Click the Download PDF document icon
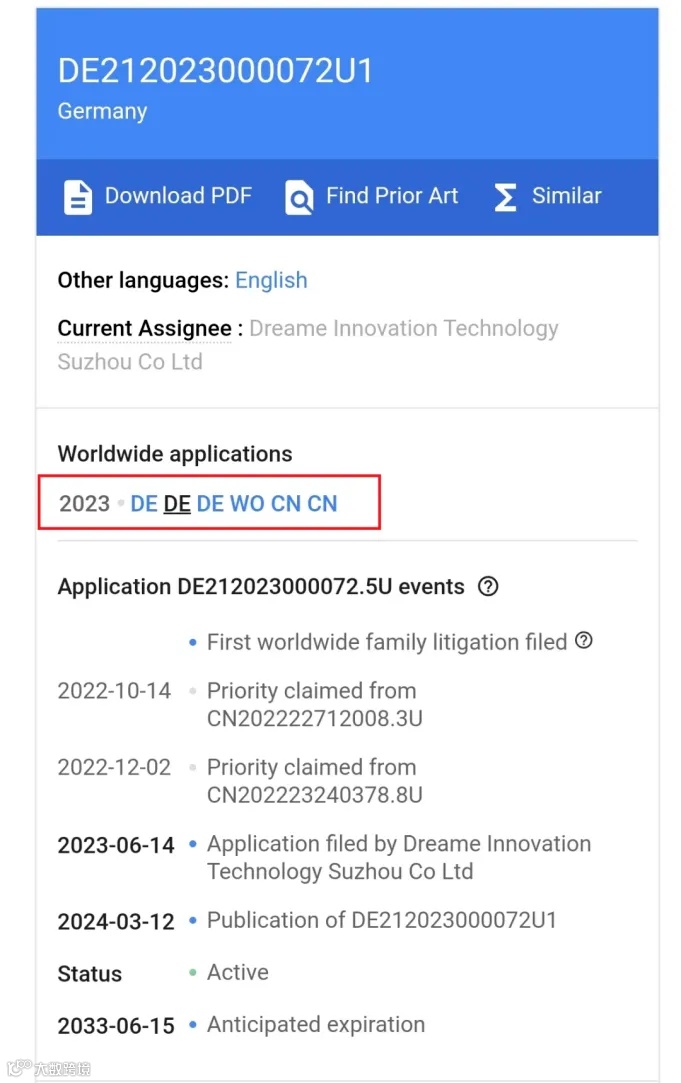 [x=77, y=197]
